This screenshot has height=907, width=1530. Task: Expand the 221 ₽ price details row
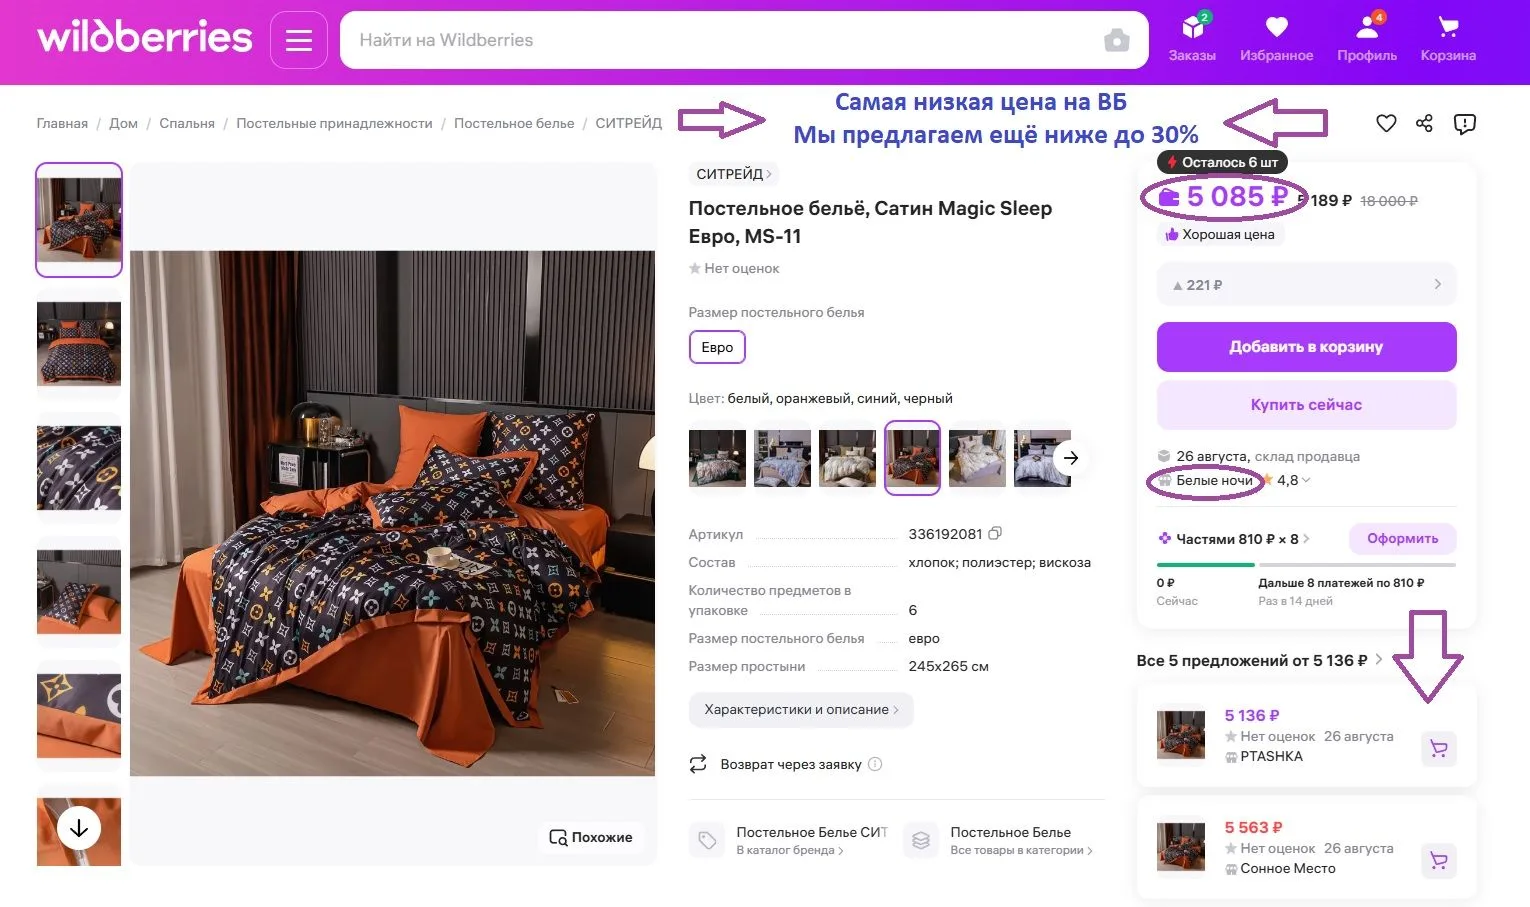click(x=1306, y=285)
